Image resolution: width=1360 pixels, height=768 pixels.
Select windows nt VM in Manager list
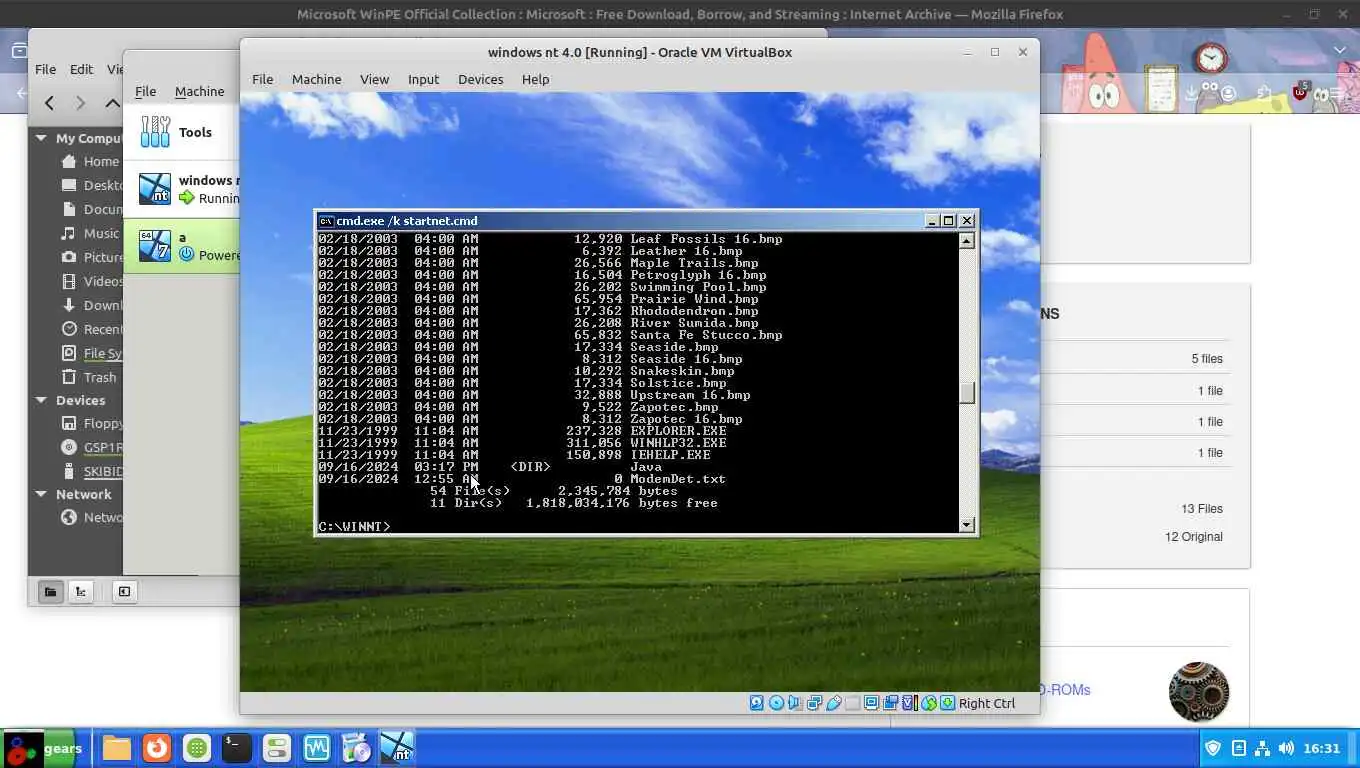click(x=182, y=189)
